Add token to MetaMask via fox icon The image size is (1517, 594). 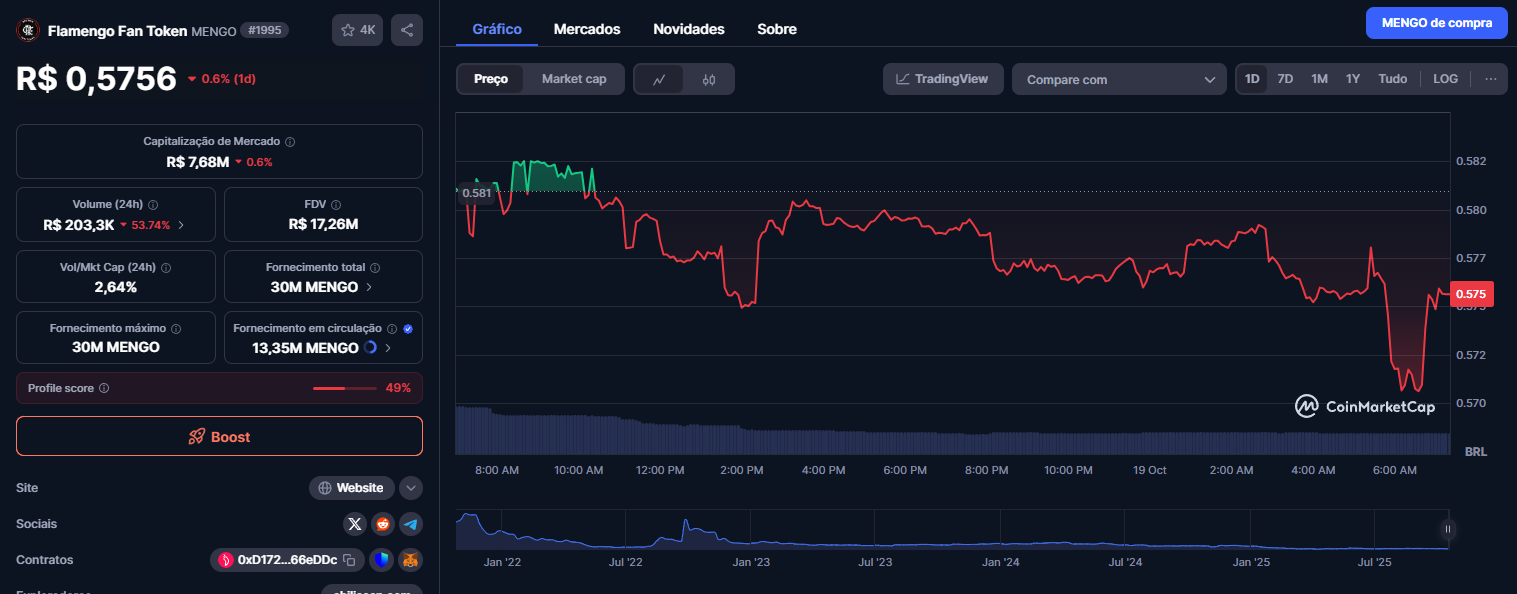[x=410, y=560]
